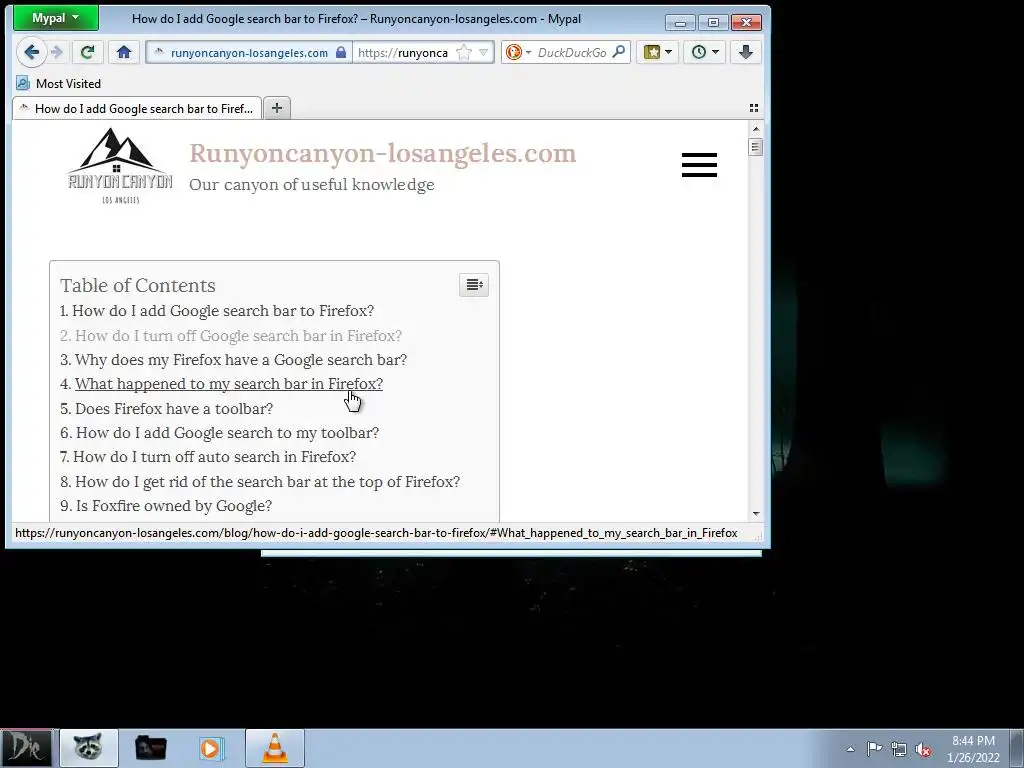The width and height of the screenshot is (1024, 768).
Task: Open the VLC cone taskbar icon
Action: pyautogui.click(x=275, y=748)
